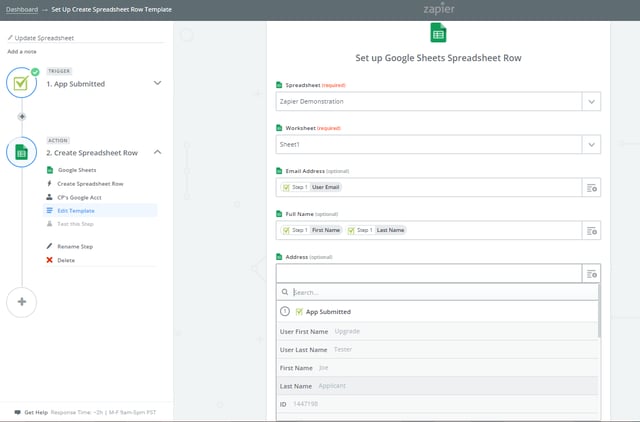Choose User First Name 'Upgrade' option
This screenshot has height=422, width=640.
coord(438,331)
